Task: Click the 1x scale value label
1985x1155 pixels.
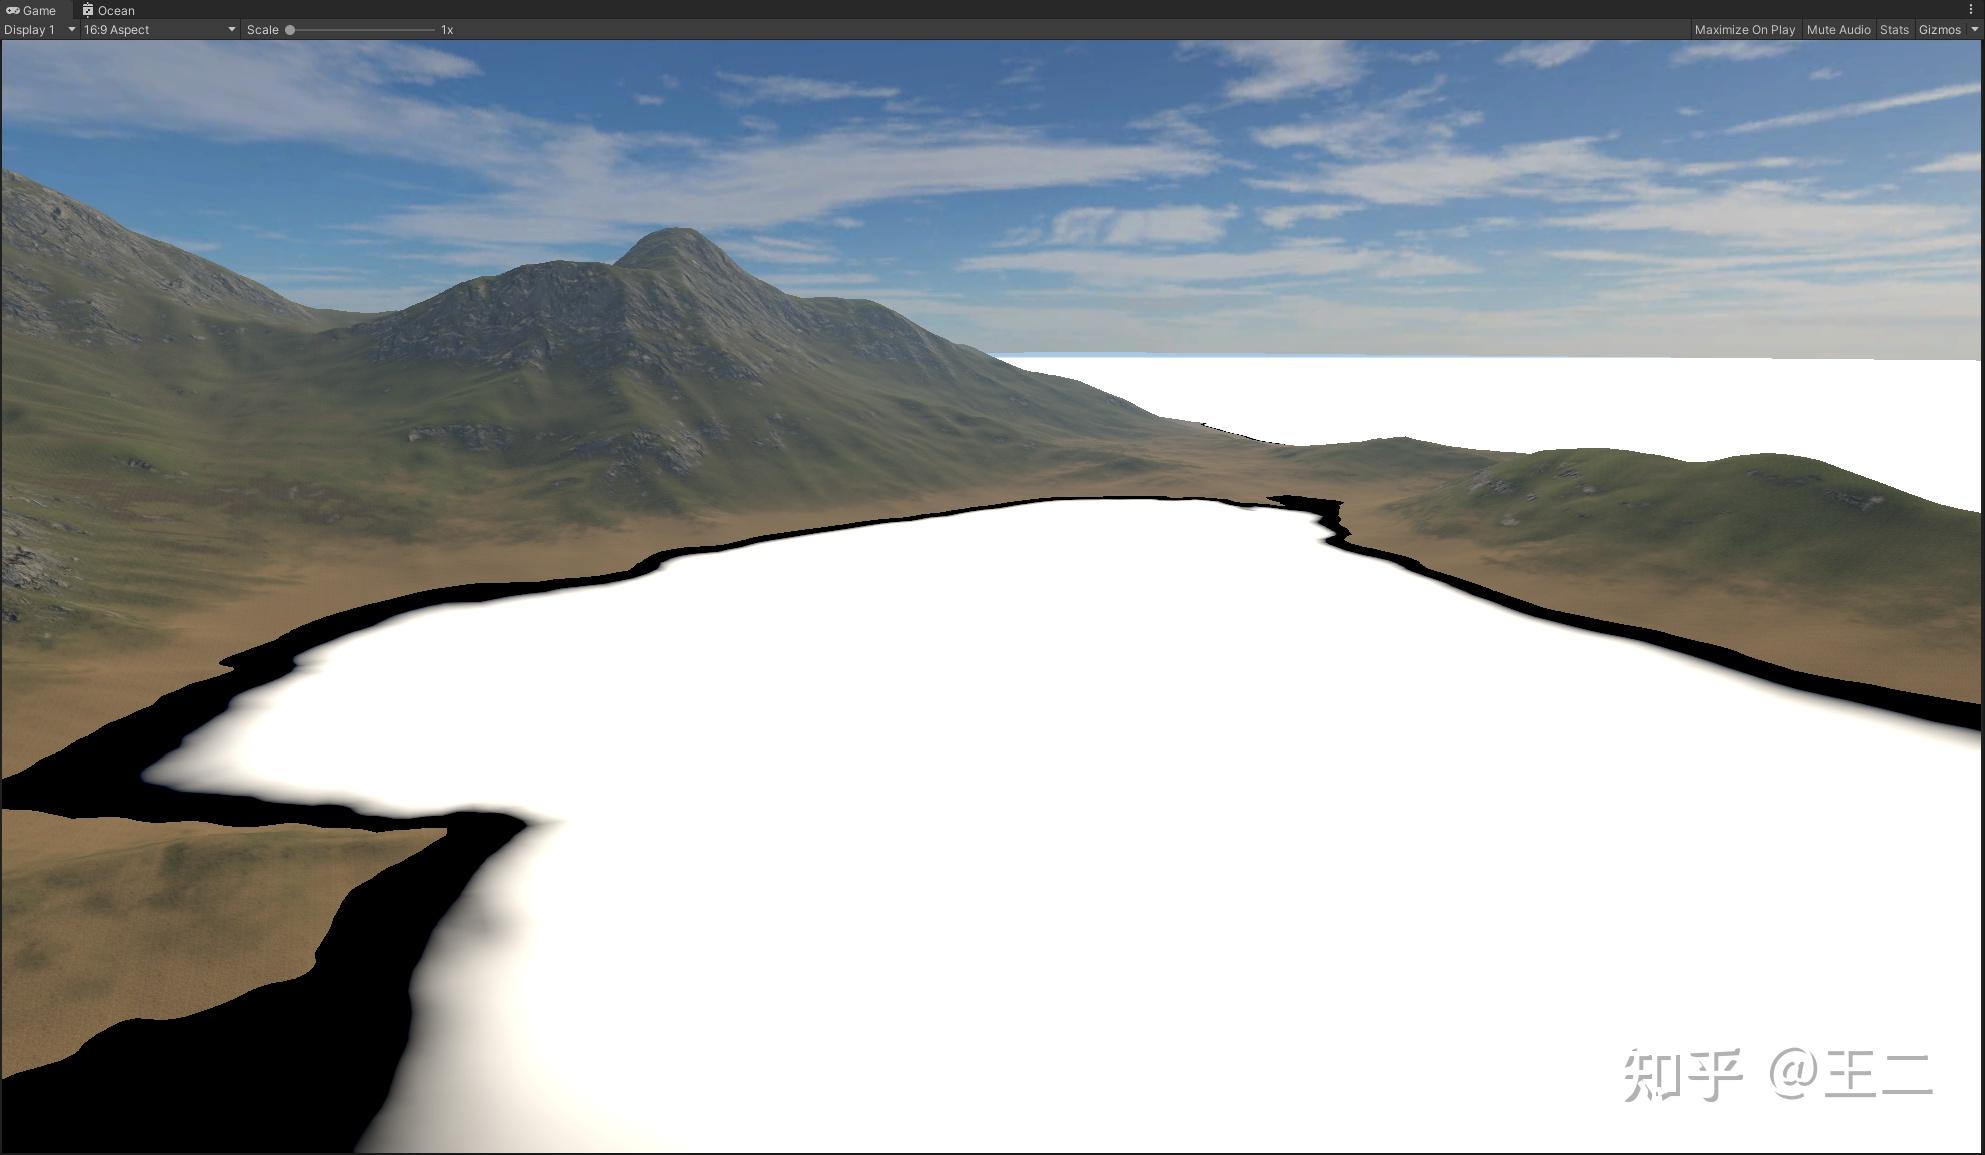Action: coord(447,30)
